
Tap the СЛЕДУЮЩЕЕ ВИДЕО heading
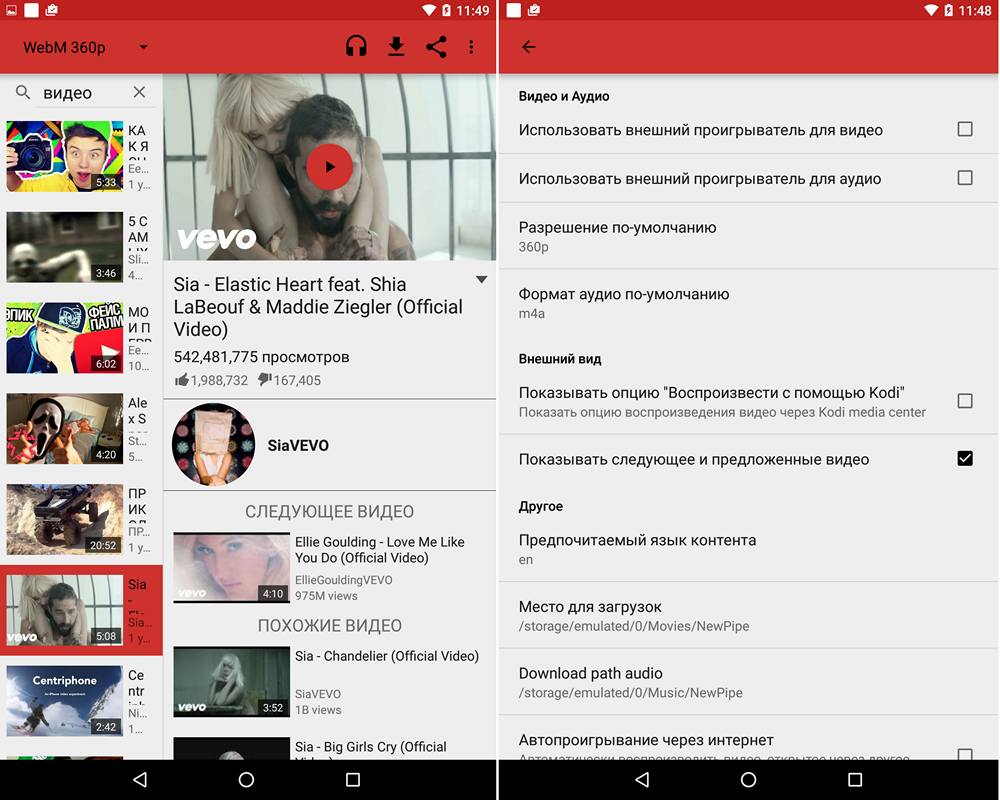click(x=329, y=512)
